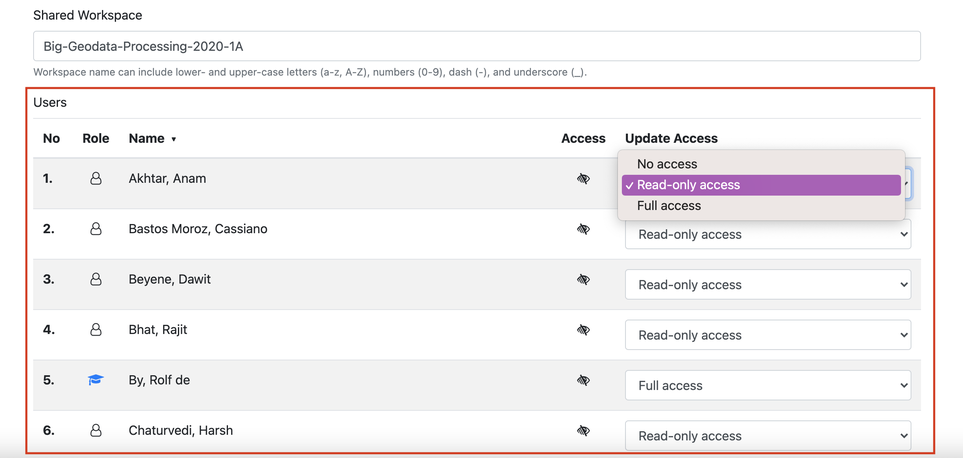Click the user icon beside Chaturvedi, Harsh
The image size is (963, 458).
click(96, 431)
